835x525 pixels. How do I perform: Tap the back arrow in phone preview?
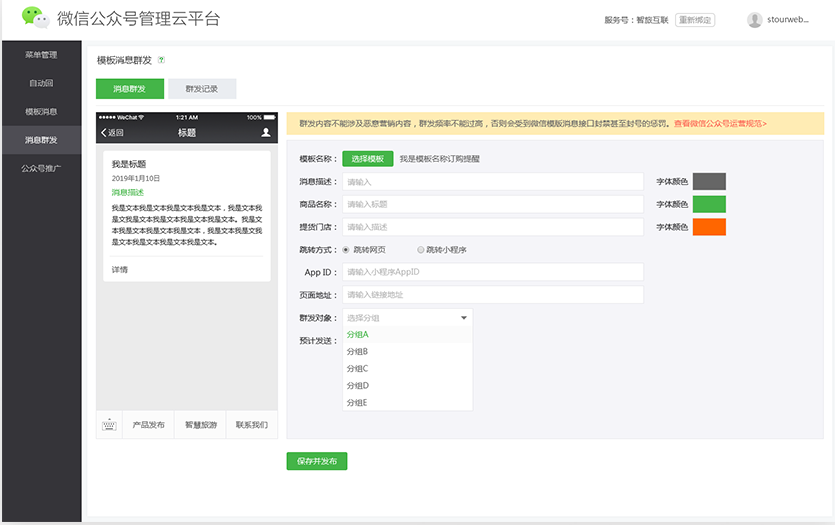(x=104, y=132)
